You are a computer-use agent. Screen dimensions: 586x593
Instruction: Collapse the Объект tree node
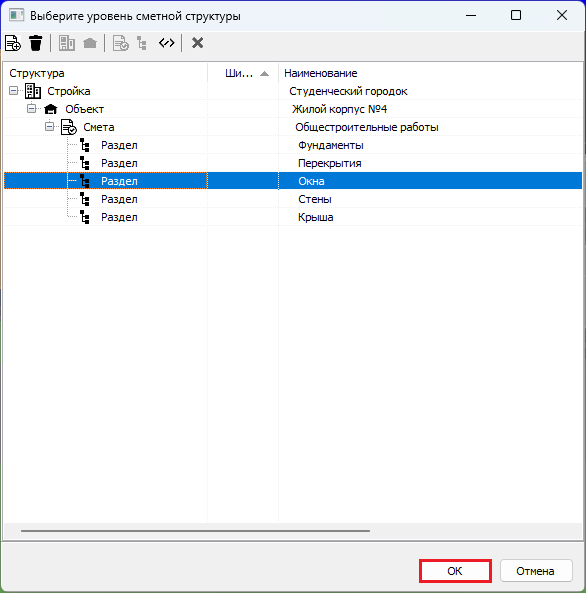(31, 109)
